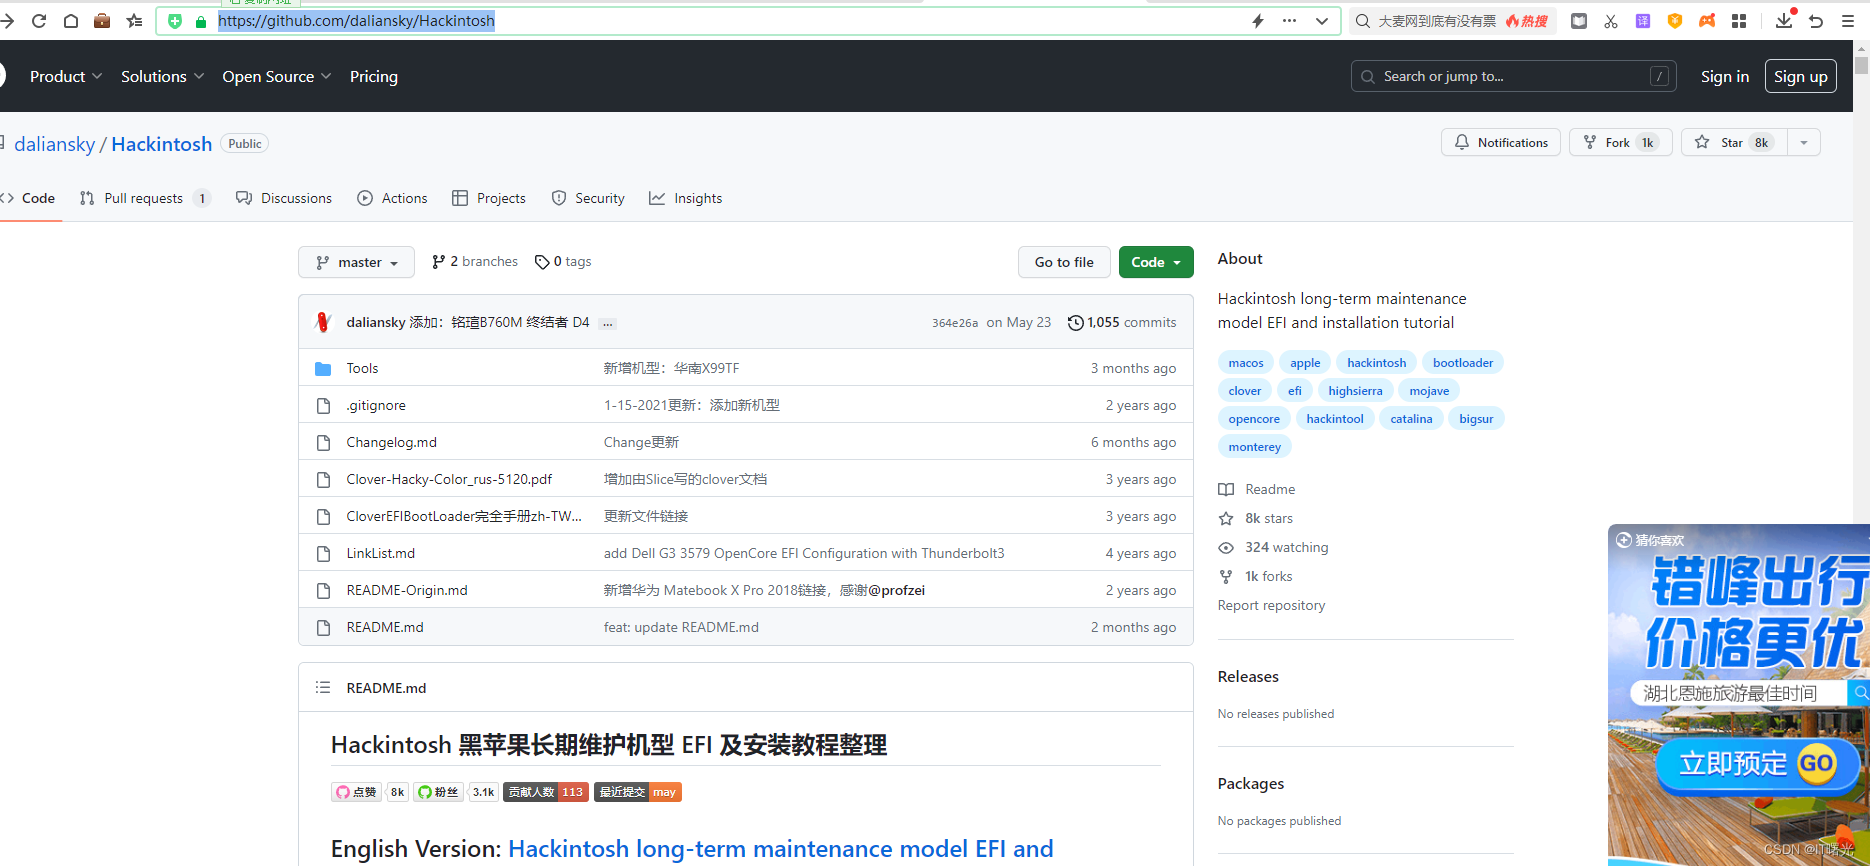
Task: Click the purple translate icon
Action: (x=1643, y=20)
